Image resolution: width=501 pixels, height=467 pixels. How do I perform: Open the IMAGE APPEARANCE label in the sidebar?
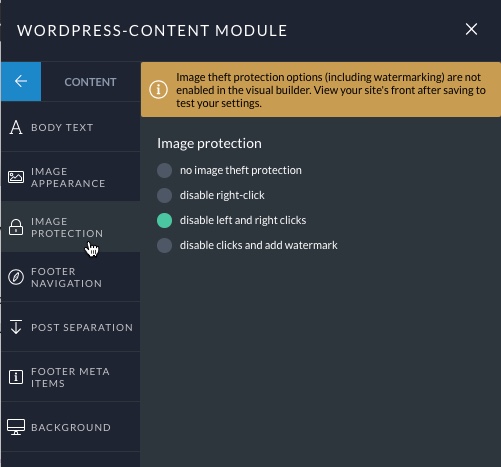click(68, 177)
